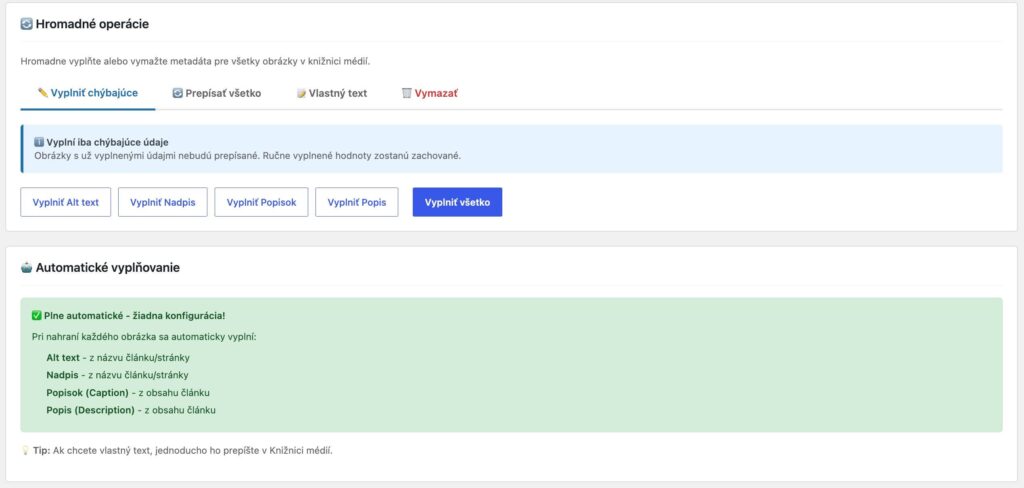Click the lightbulb icon beside Tip
This screenshot has width=1024, height=488.
click(25, 451)
